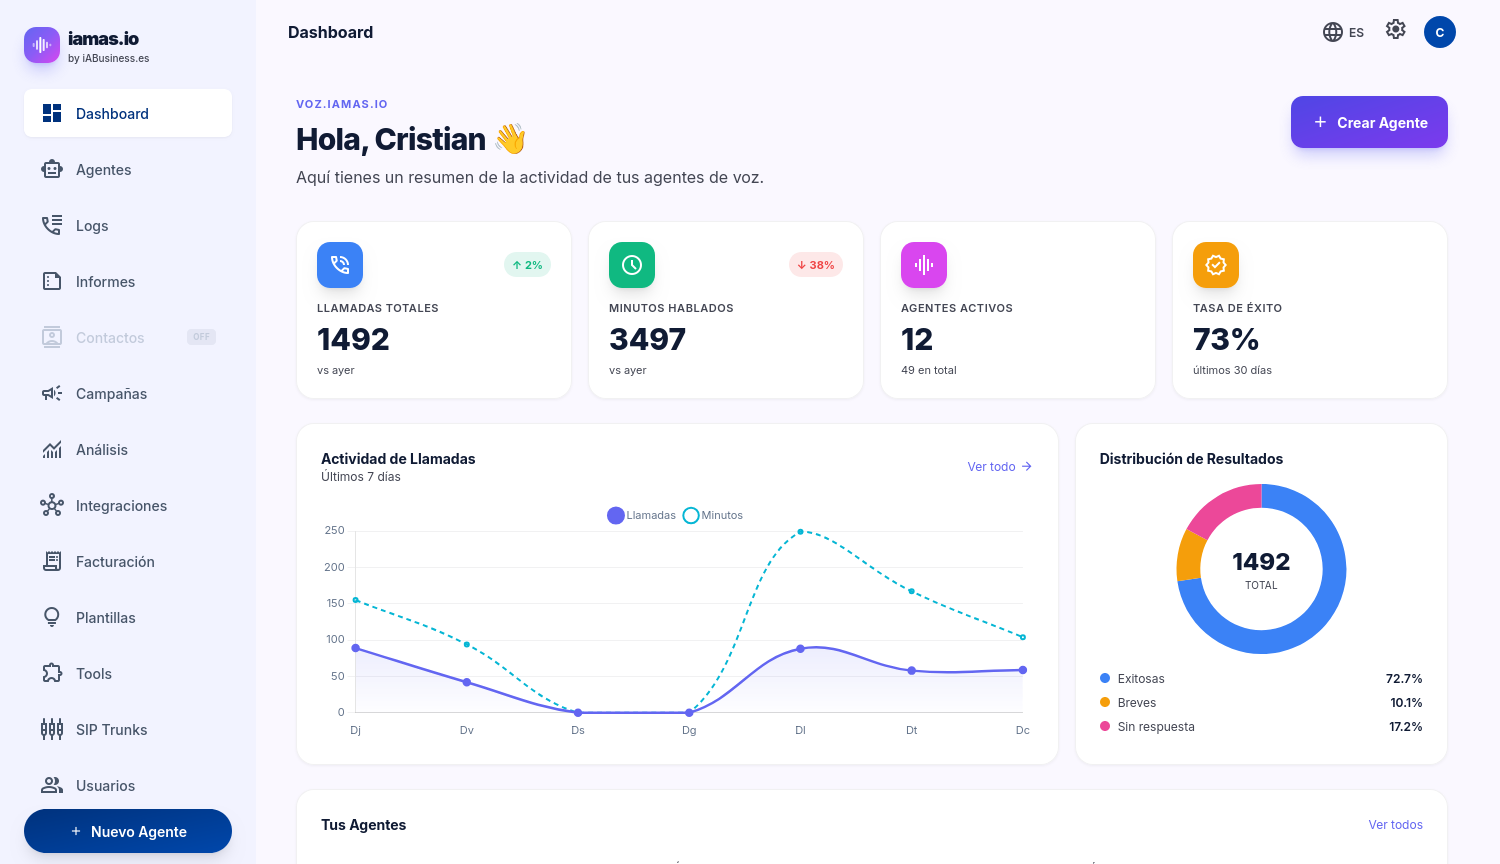Viewport: 1500px width, 864px height.
Task: Click the 38% decrease badge
Action: (x=816, y=265)
